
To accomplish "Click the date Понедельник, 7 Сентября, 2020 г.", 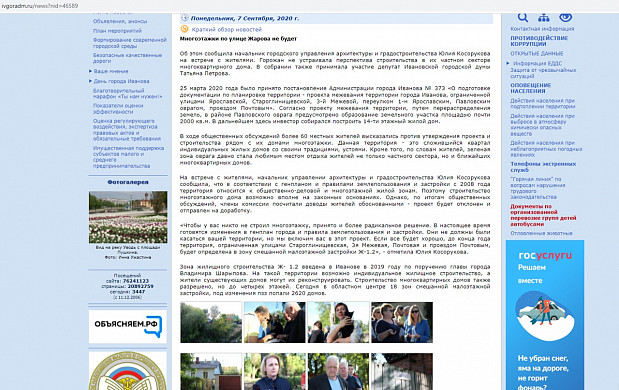I will coord(245,18).
